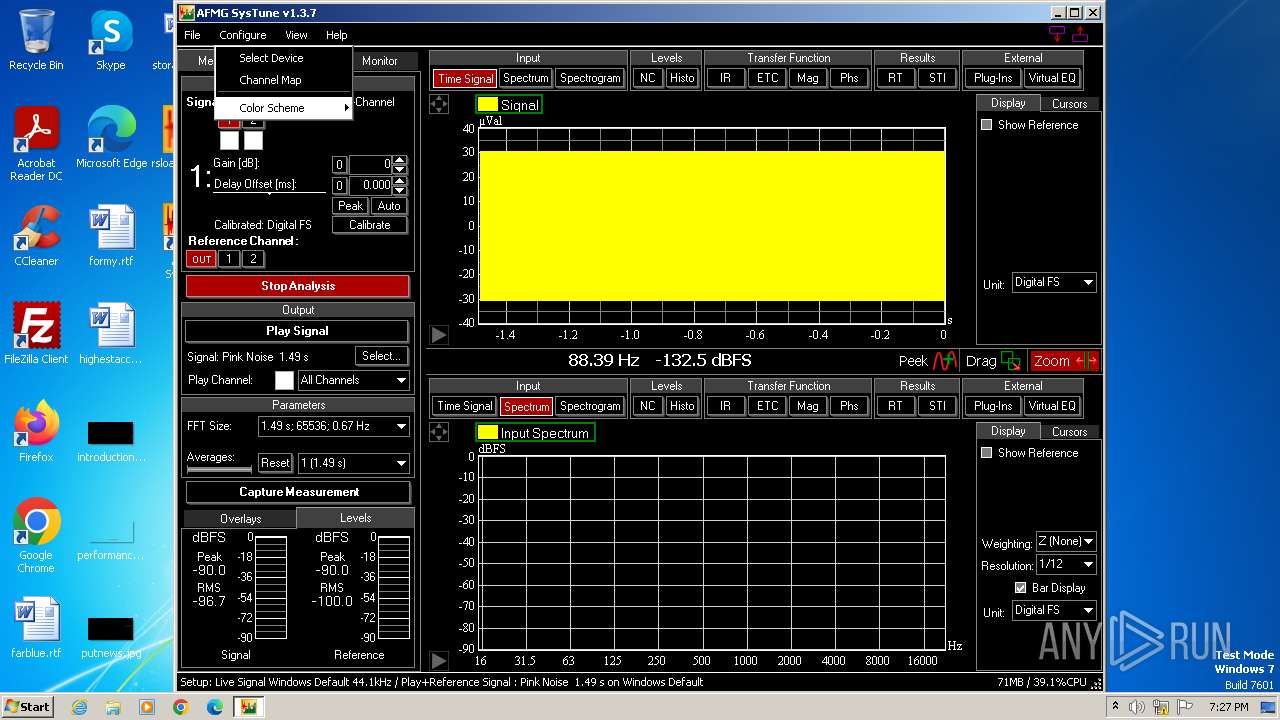Click Capture Measurement button
The height and width of the screenshot is (720, 1280).
(298, 492)
